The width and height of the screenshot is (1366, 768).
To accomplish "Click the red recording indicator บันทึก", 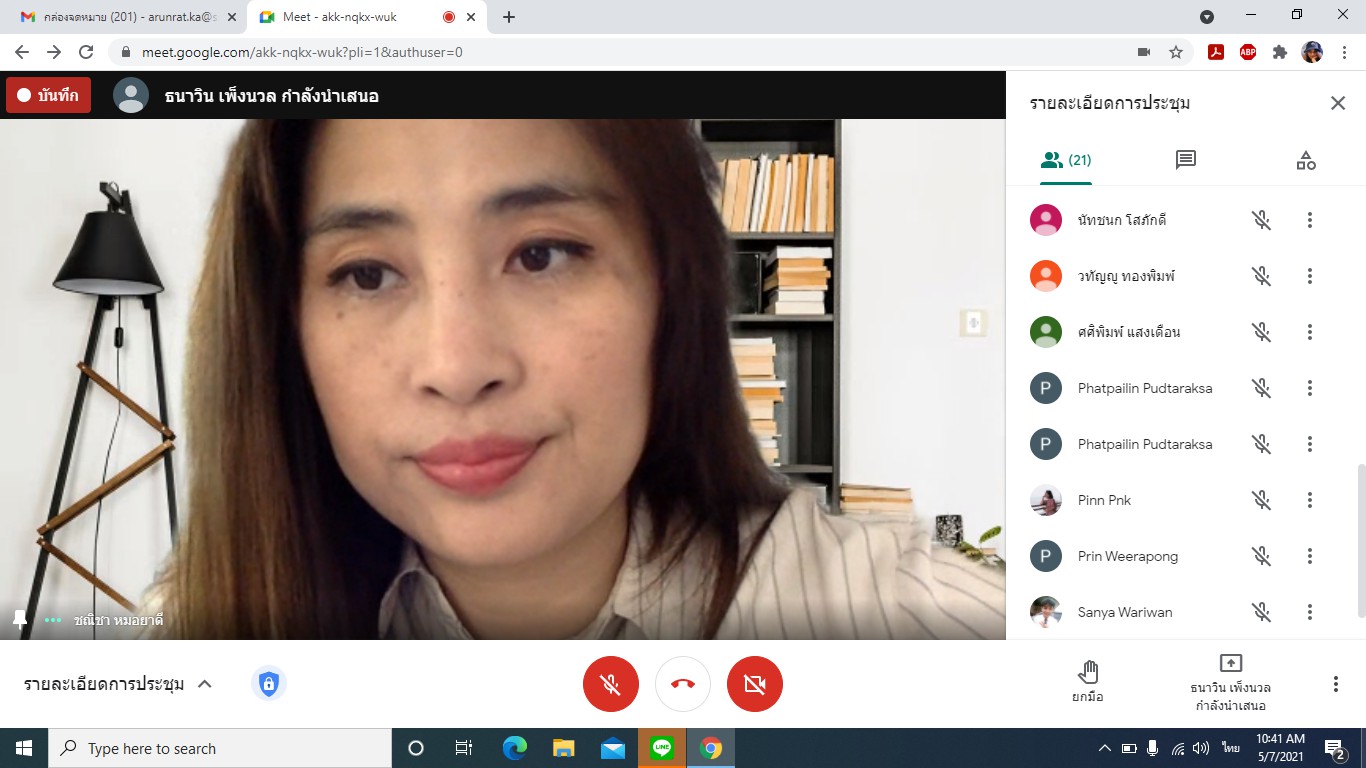I will (x=48, y=96).
